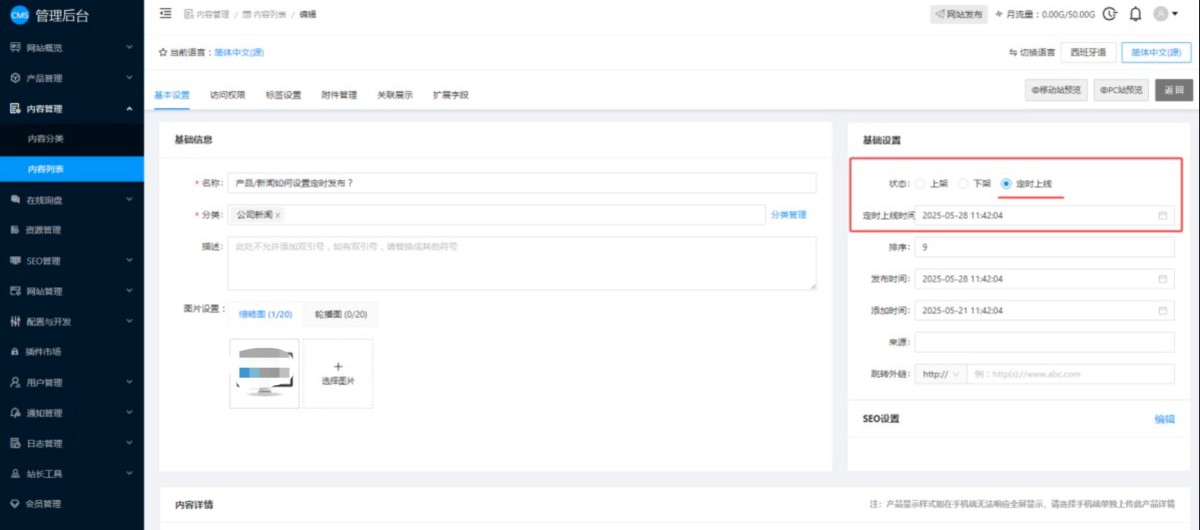
Task: Collapse sidebar with the fold menu icon
Action: pos(165,14)
